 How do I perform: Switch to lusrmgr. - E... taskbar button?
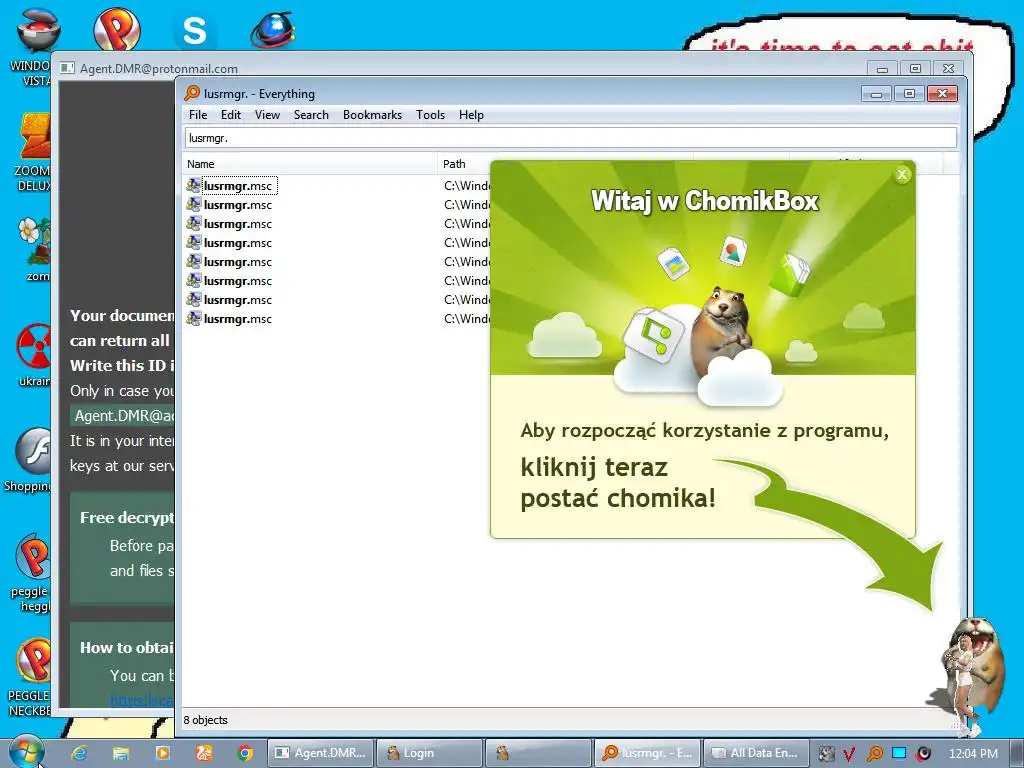(647, 753)
